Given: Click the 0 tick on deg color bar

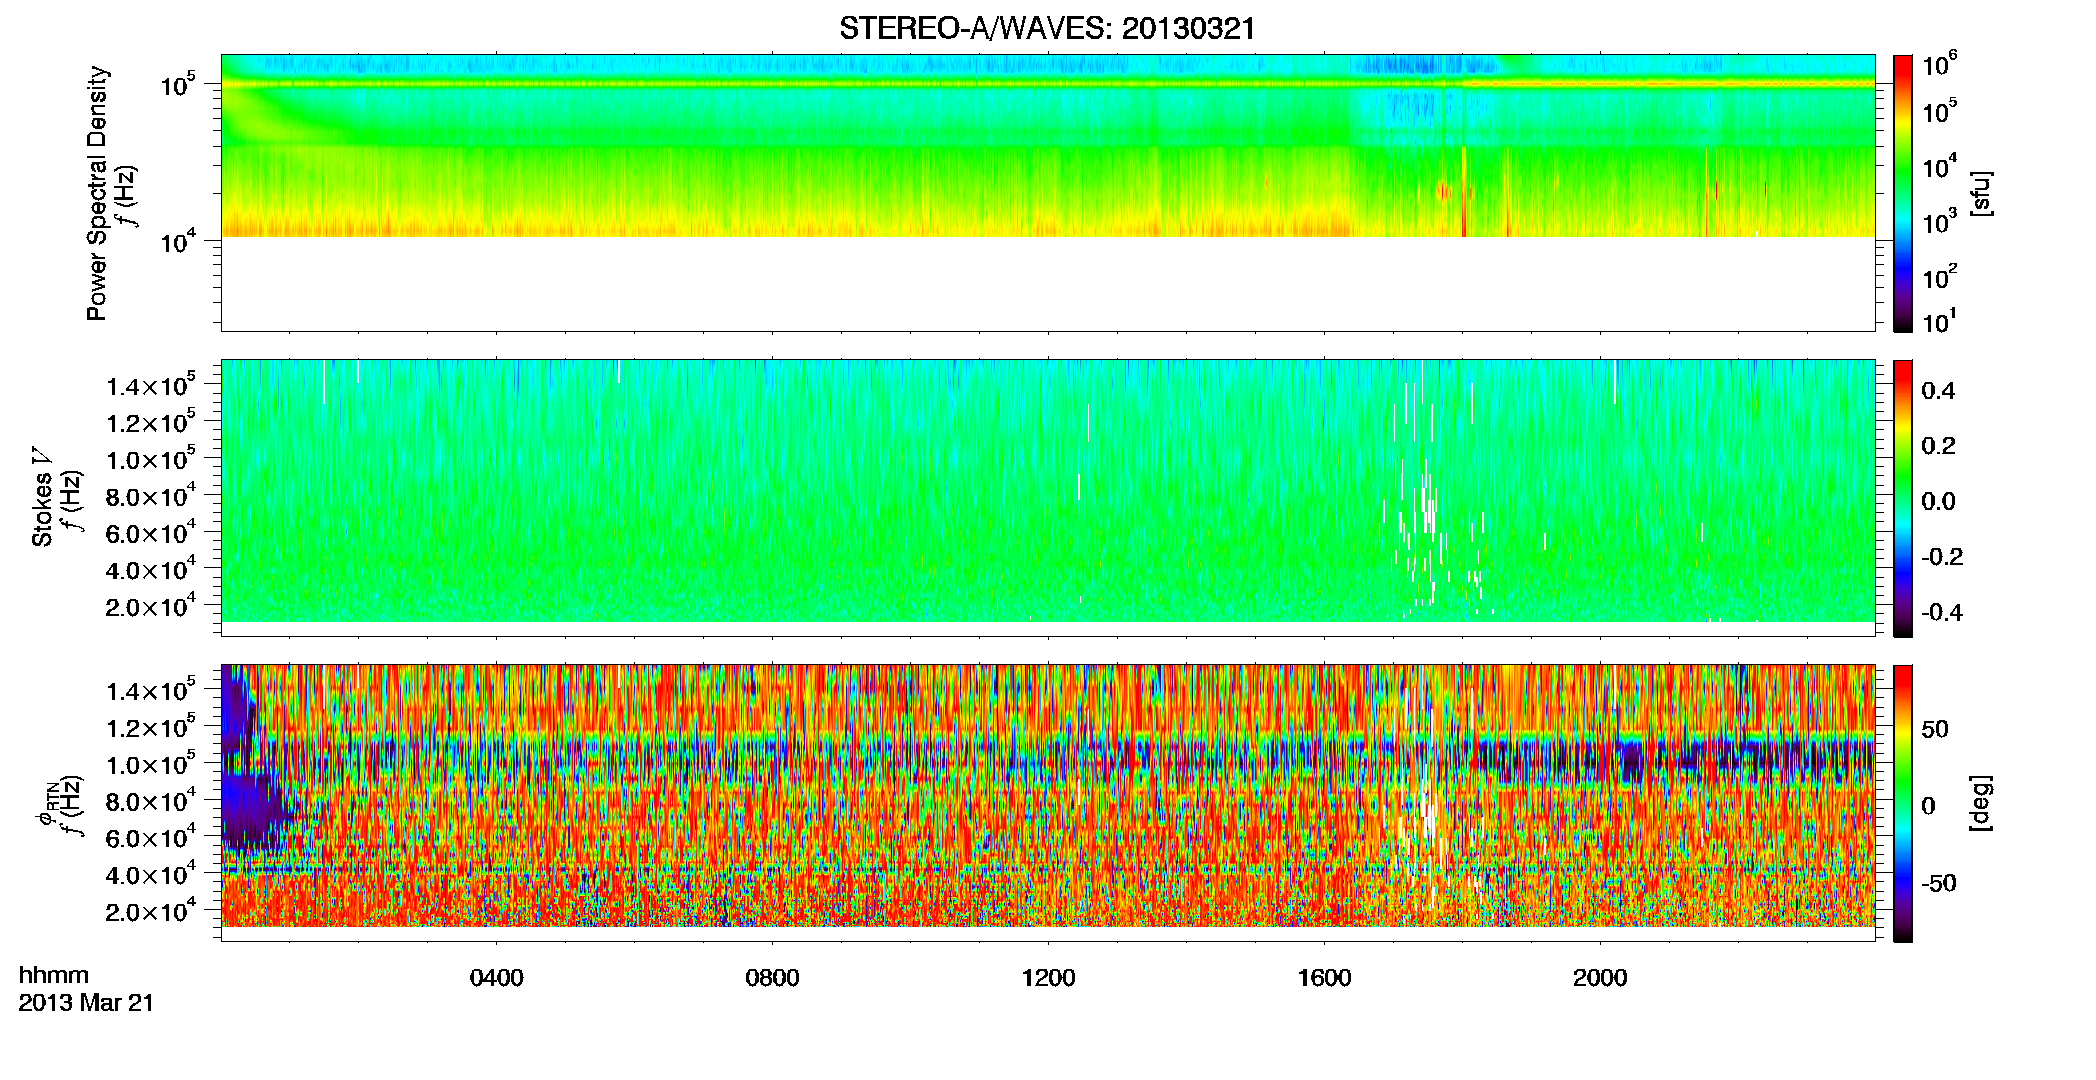Looking at the screenshot, I should pyautogui.click(x=1929, y=806).
